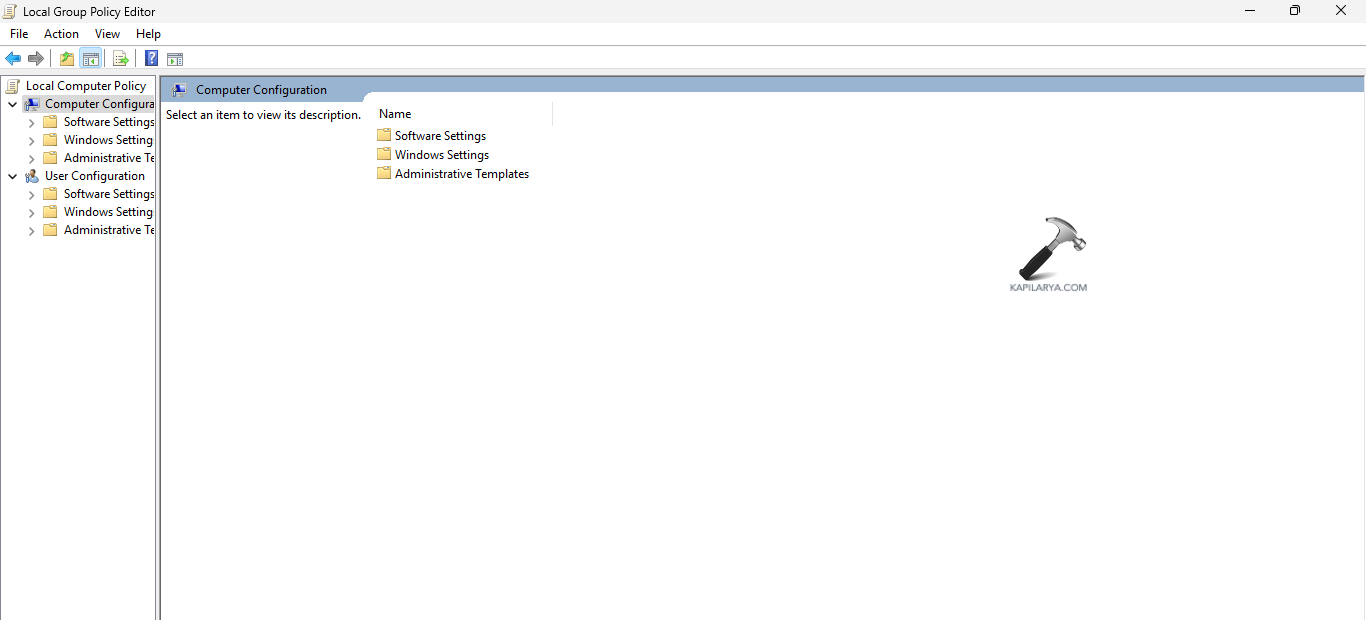
Task: Open the File menu
Action: click(19, 34)
